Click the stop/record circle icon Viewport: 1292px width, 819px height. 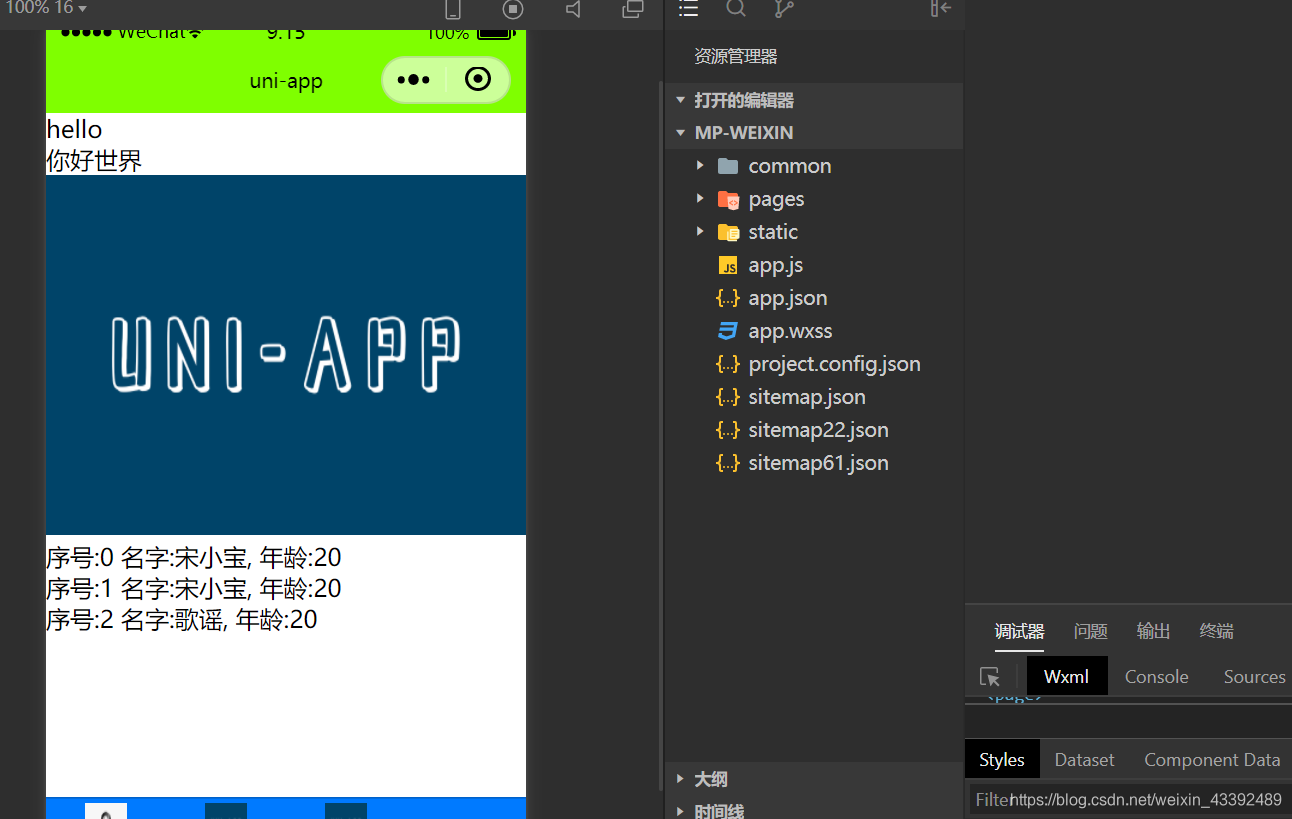pos(513,9)
